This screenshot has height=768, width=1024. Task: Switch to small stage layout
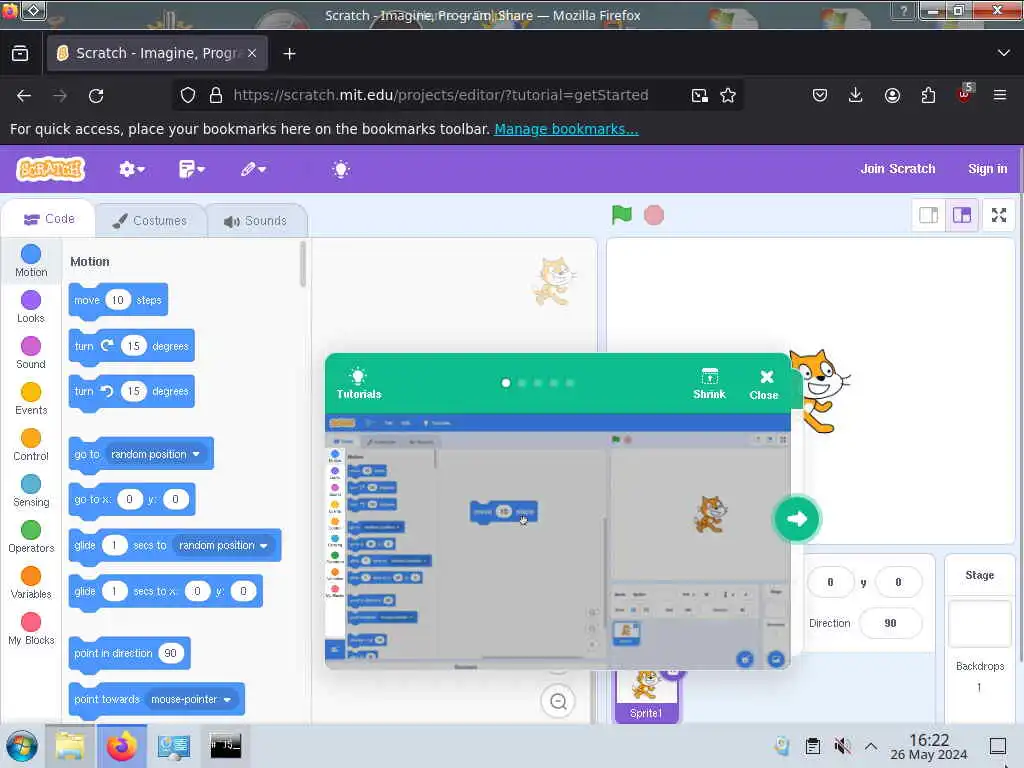928,215
